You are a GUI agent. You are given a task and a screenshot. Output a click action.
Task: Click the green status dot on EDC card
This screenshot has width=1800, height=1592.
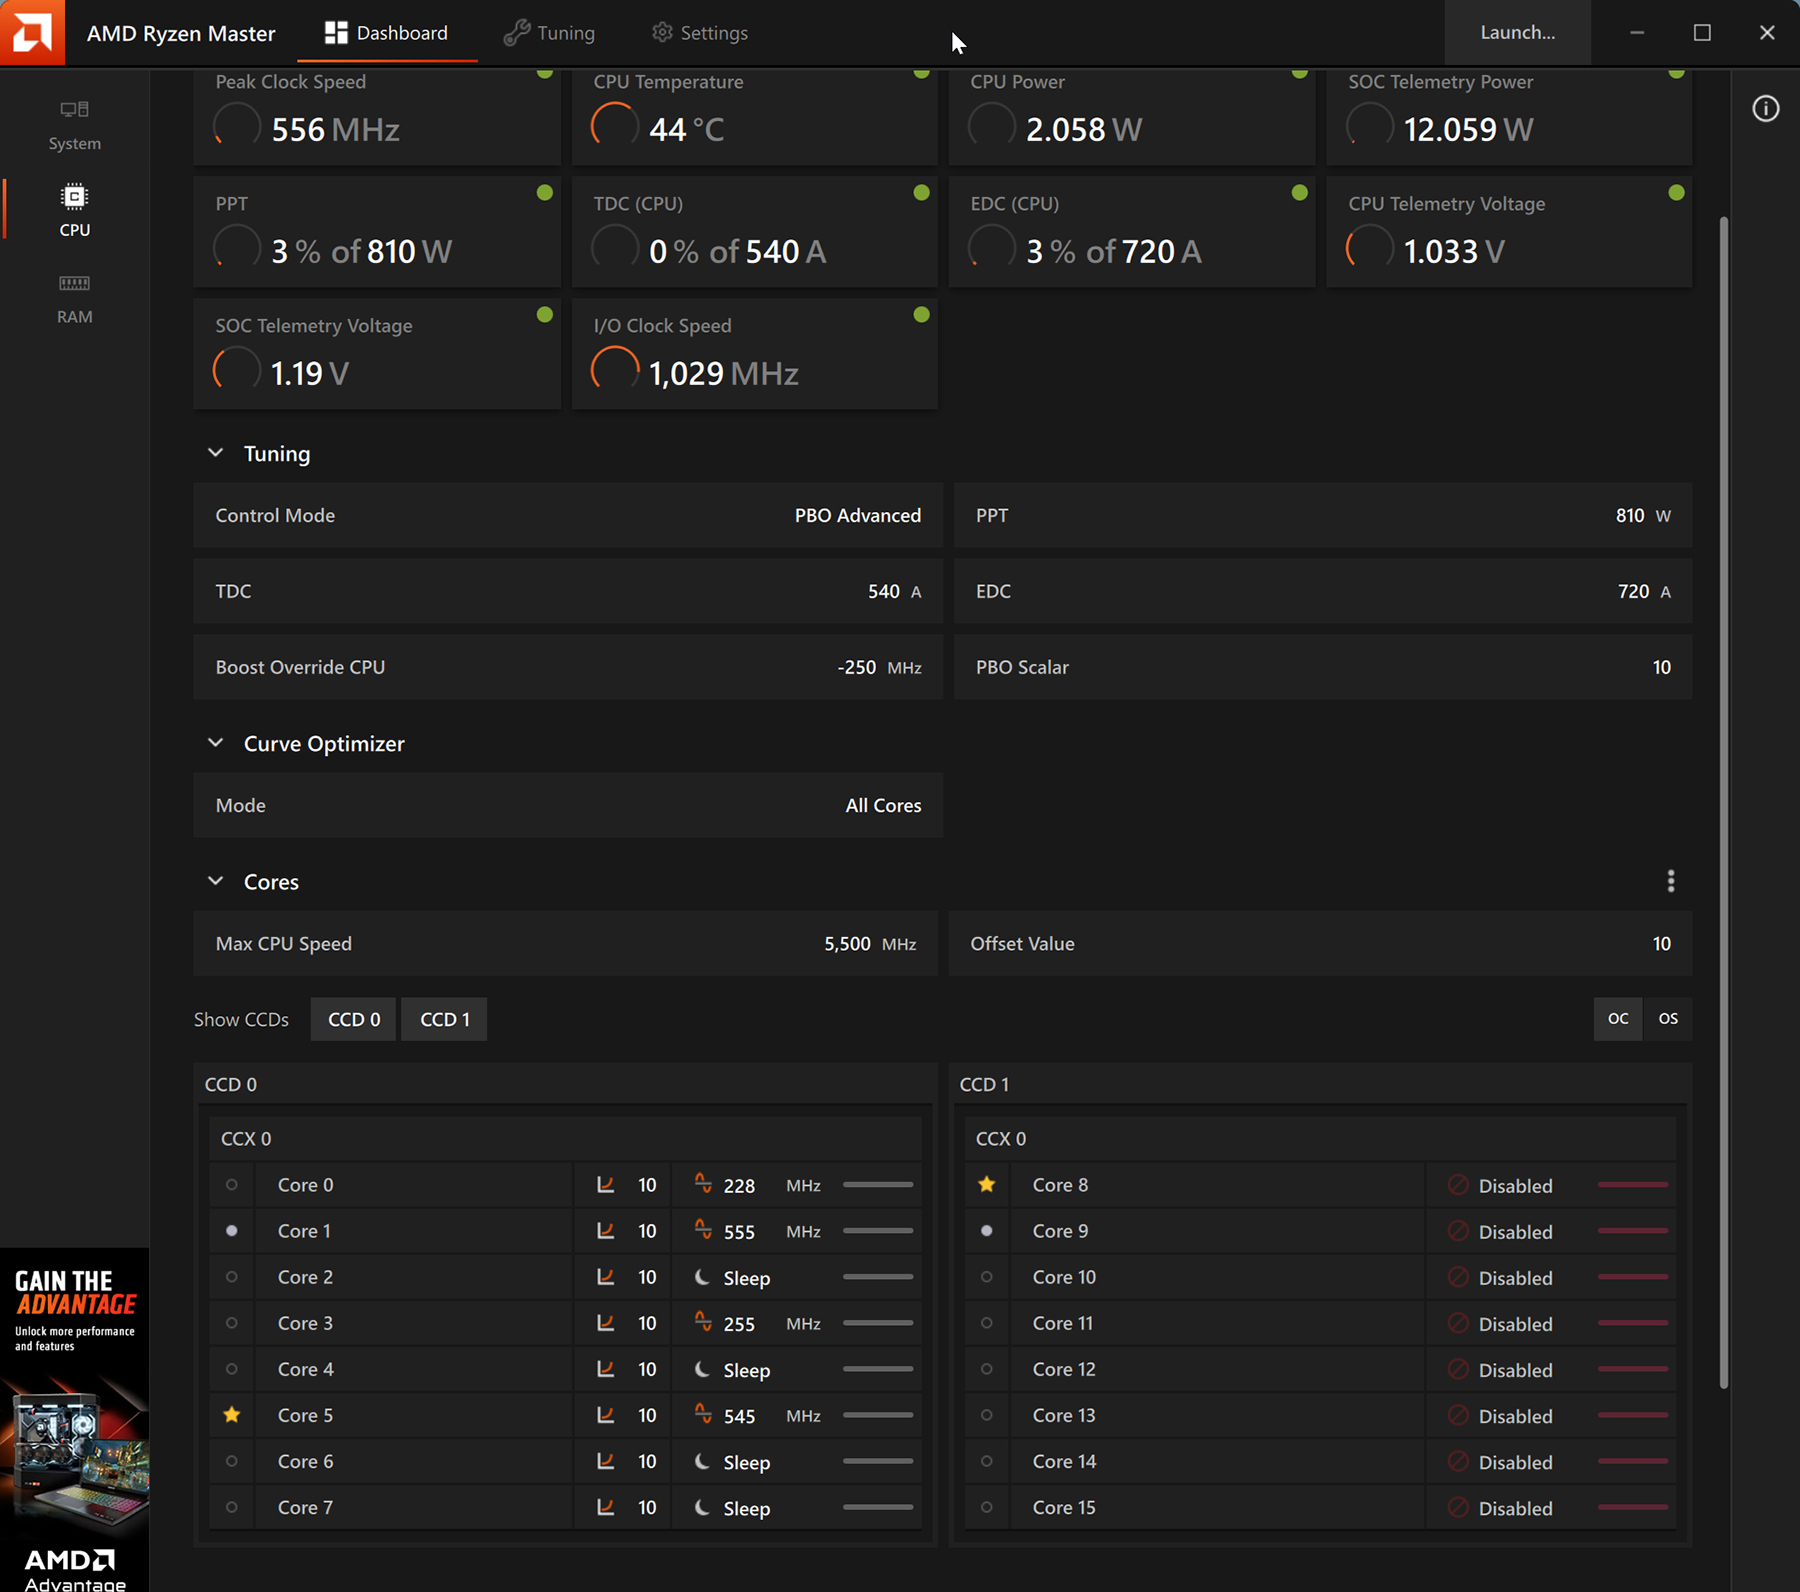(1299, 192)
